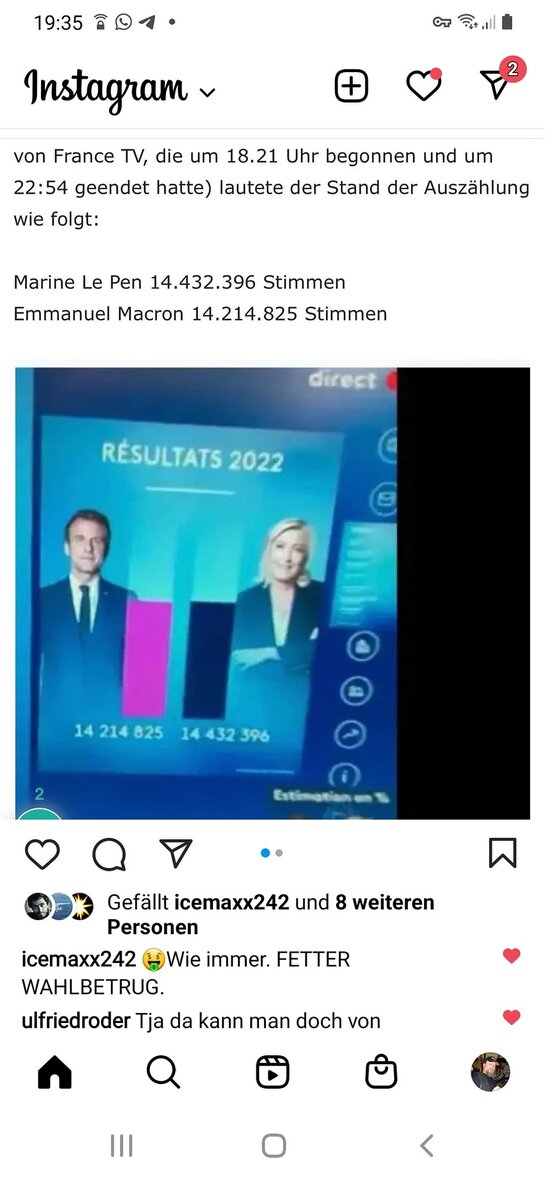Open notifications heart icon in header

[424, 87]
